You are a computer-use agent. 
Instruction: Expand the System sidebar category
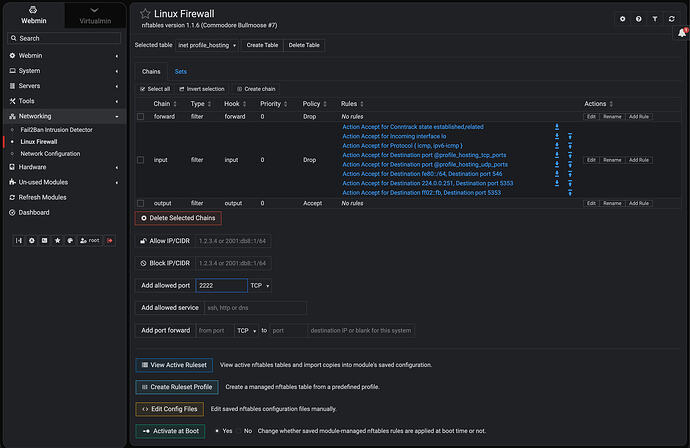(64, 71)
